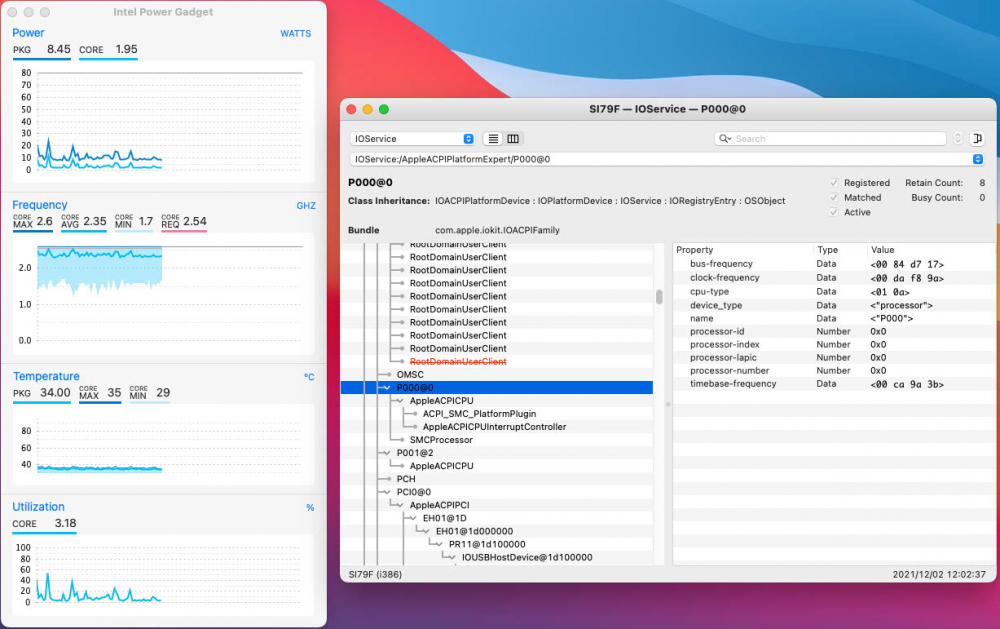The height and width of the screenshot is (629, 1000).
Task: Minimize the IORegistryExplorer window
Action: [x=367, y=109]
